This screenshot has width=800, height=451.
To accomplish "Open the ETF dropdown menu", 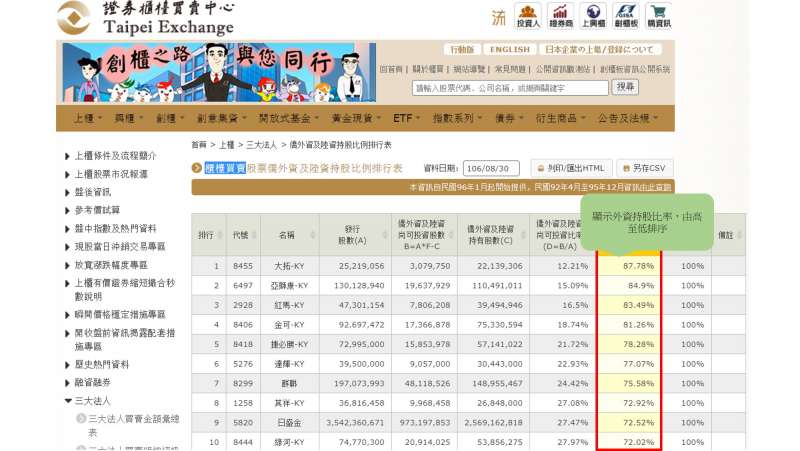I will [x=407, y=118].
